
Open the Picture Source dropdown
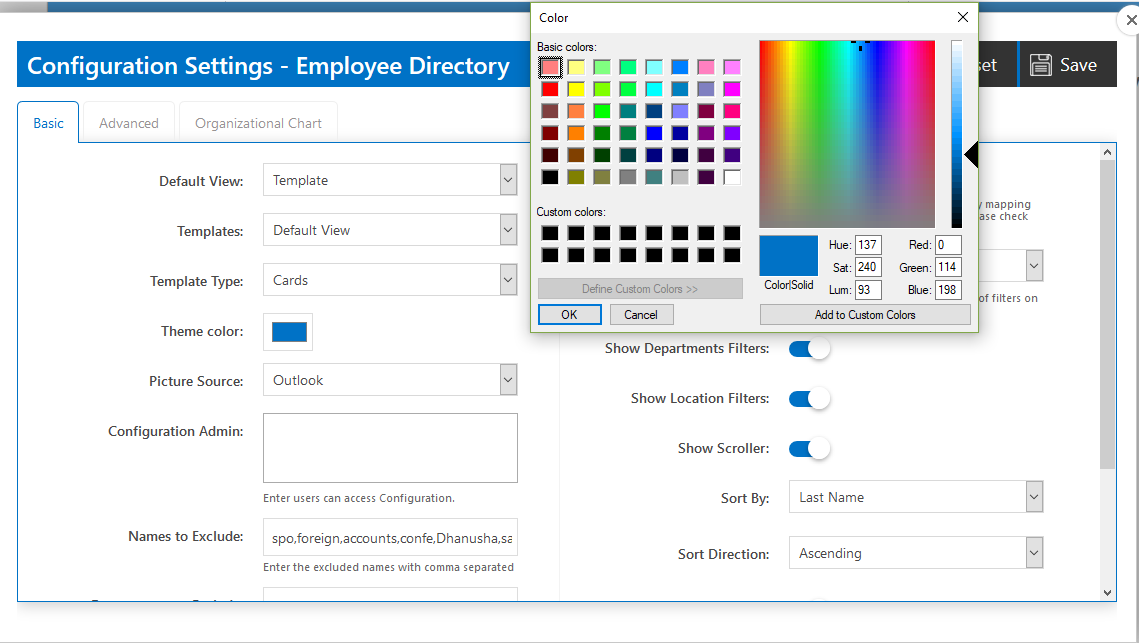click(508, 379)
